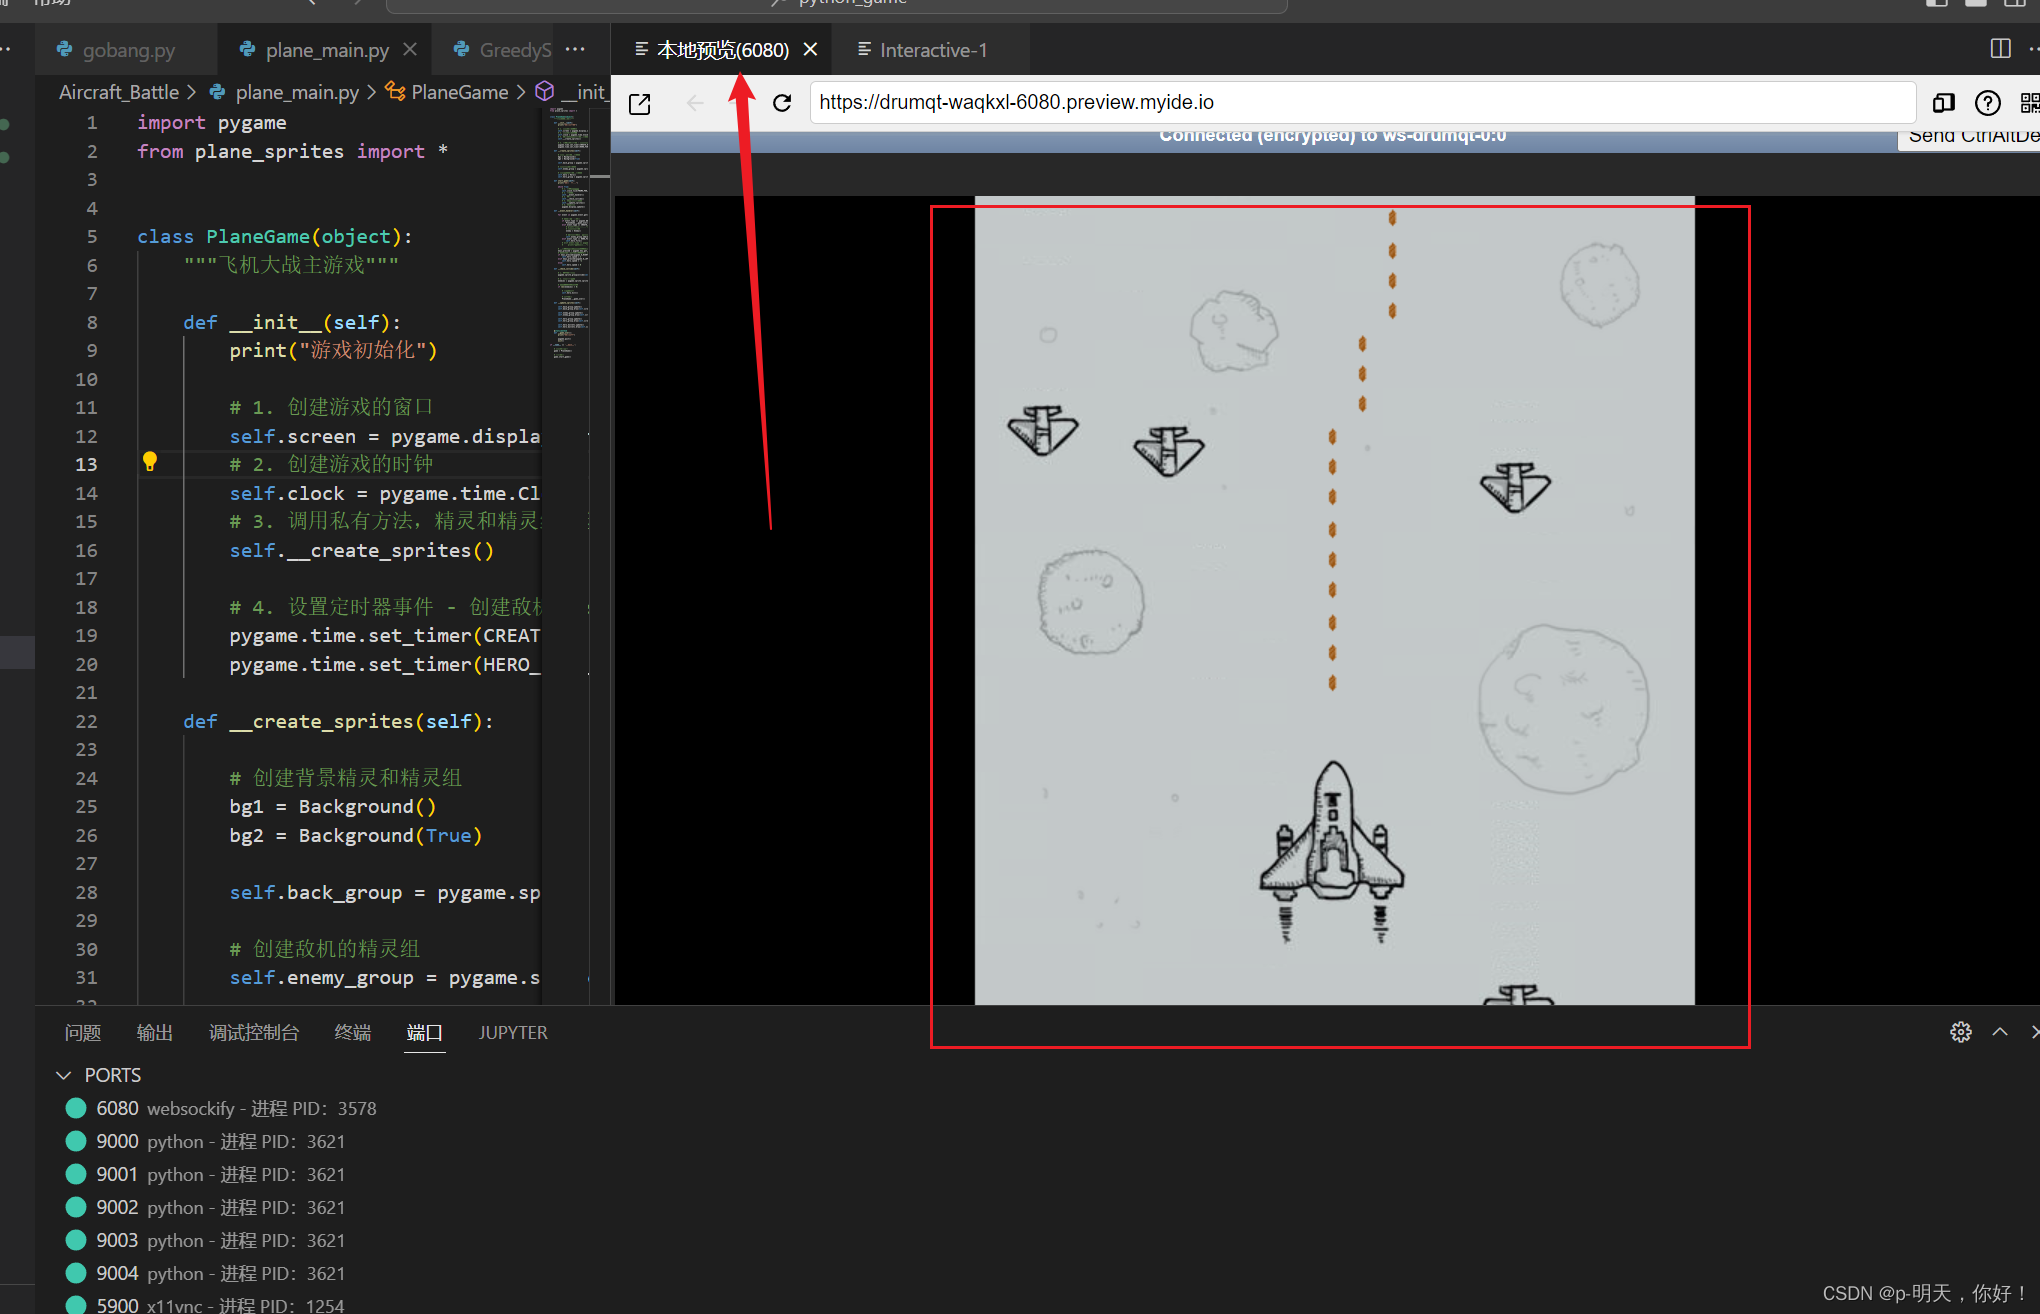Toggle port 9000 python process visibility

[x=76, y=1142]
